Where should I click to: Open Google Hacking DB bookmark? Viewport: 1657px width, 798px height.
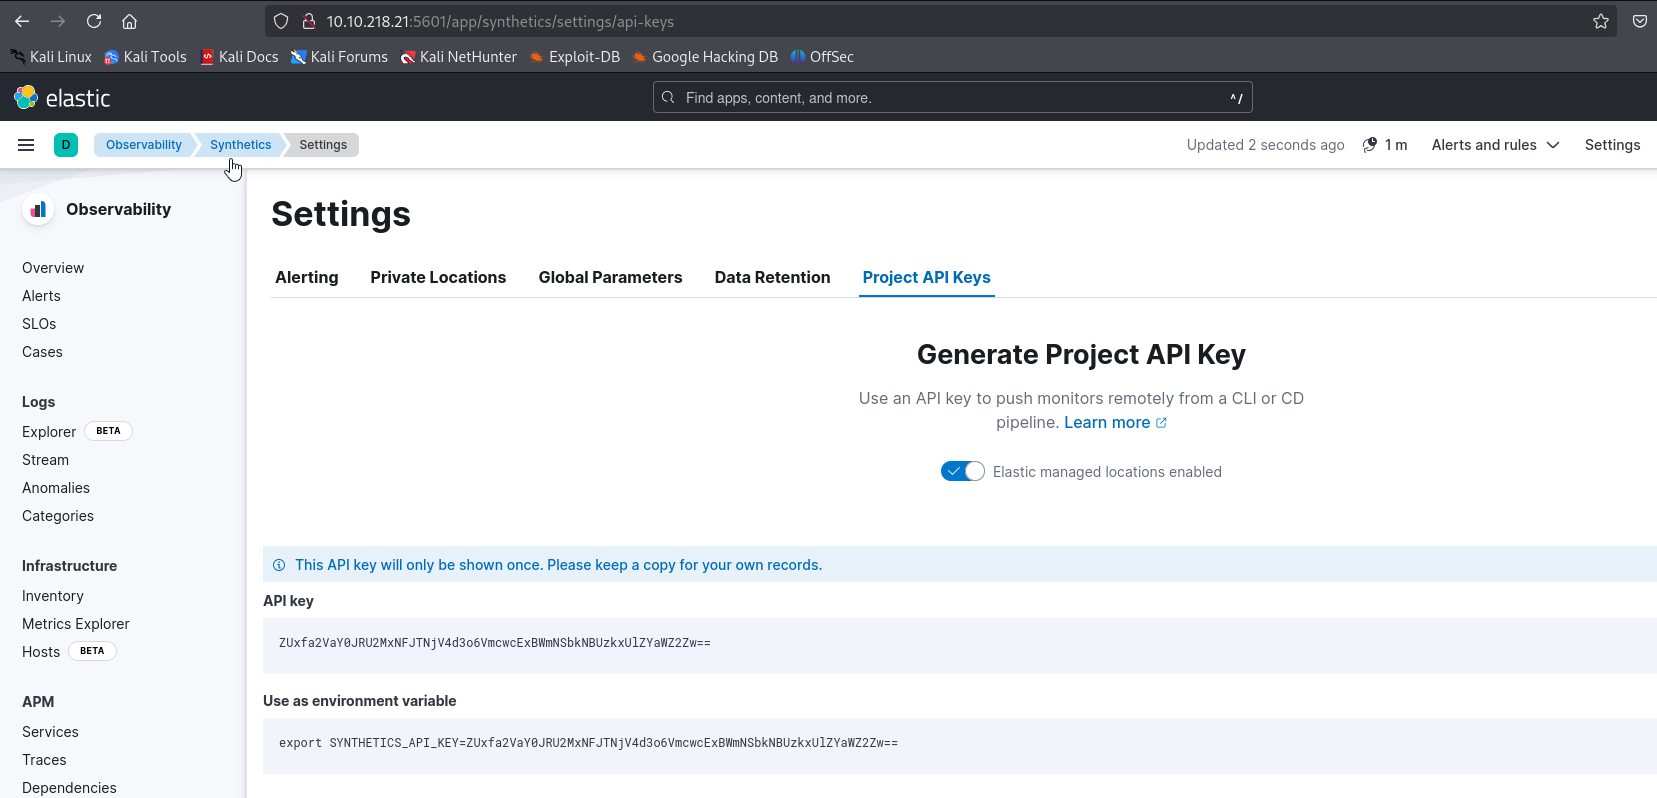pos(705,57)
